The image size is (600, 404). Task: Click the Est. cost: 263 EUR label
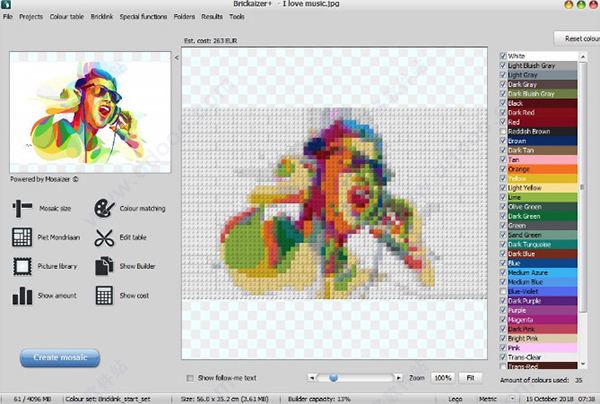pyautogui.click(x=210, y=41)
